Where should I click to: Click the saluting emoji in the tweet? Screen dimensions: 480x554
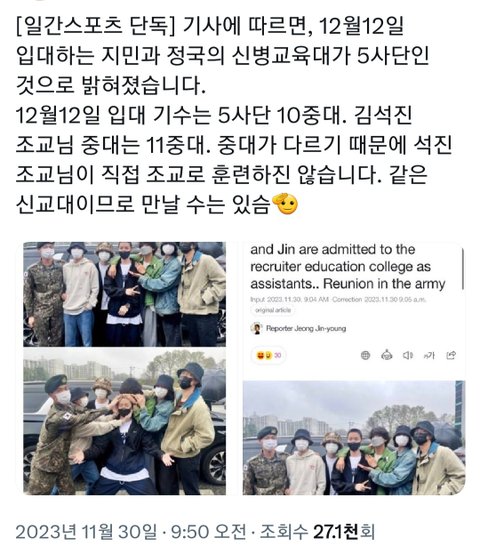[x=285, y=204]
